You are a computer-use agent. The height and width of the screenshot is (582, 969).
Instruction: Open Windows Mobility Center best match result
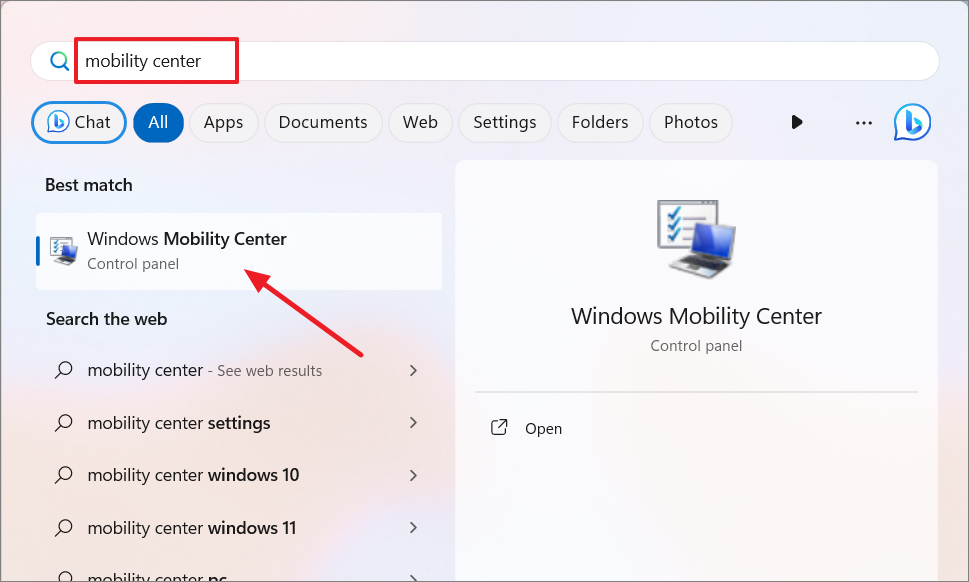point(239,251)
